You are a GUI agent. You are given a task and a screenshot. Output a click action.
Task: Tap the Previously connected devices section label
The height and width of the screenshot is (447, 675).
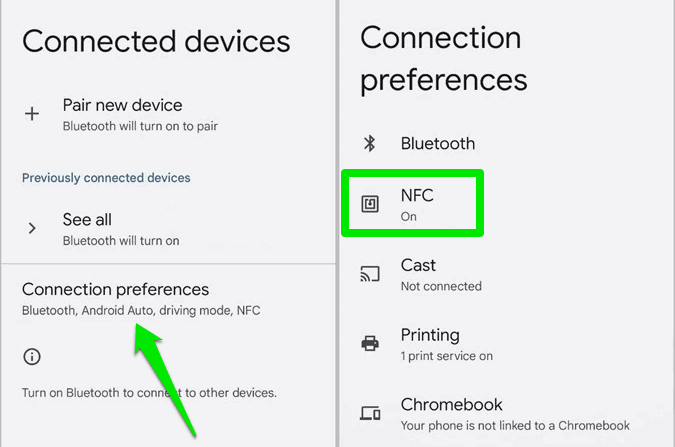click(x=106, y=177)
